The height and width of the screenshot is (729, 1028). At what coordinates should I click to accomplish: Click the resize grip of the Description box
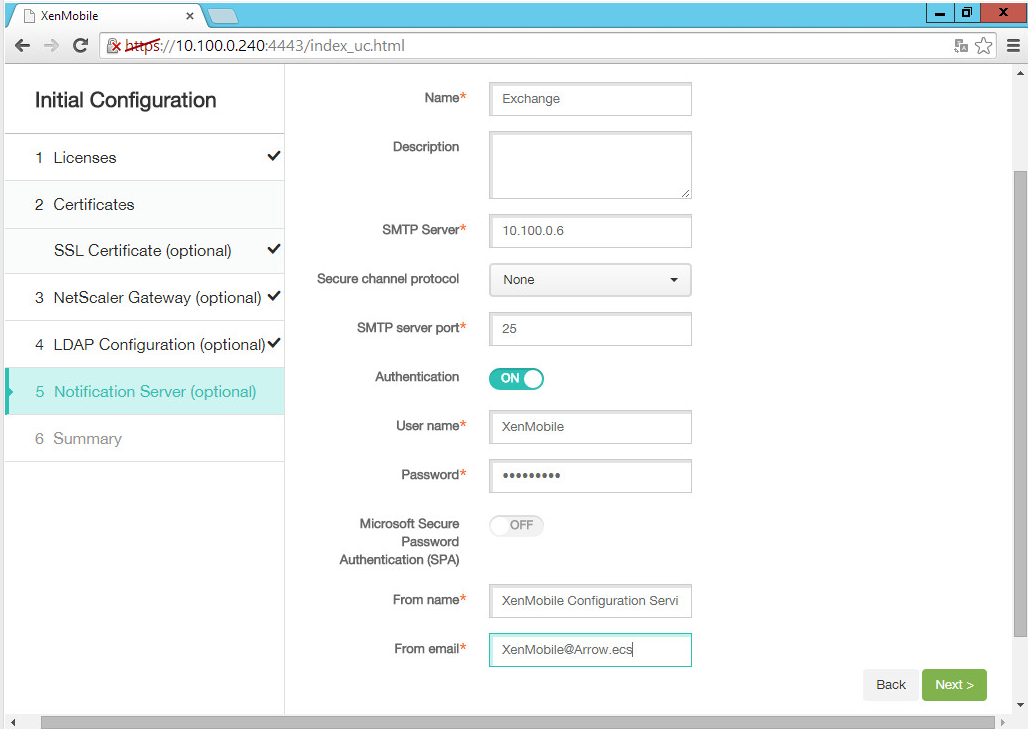[x=685, y=193]
